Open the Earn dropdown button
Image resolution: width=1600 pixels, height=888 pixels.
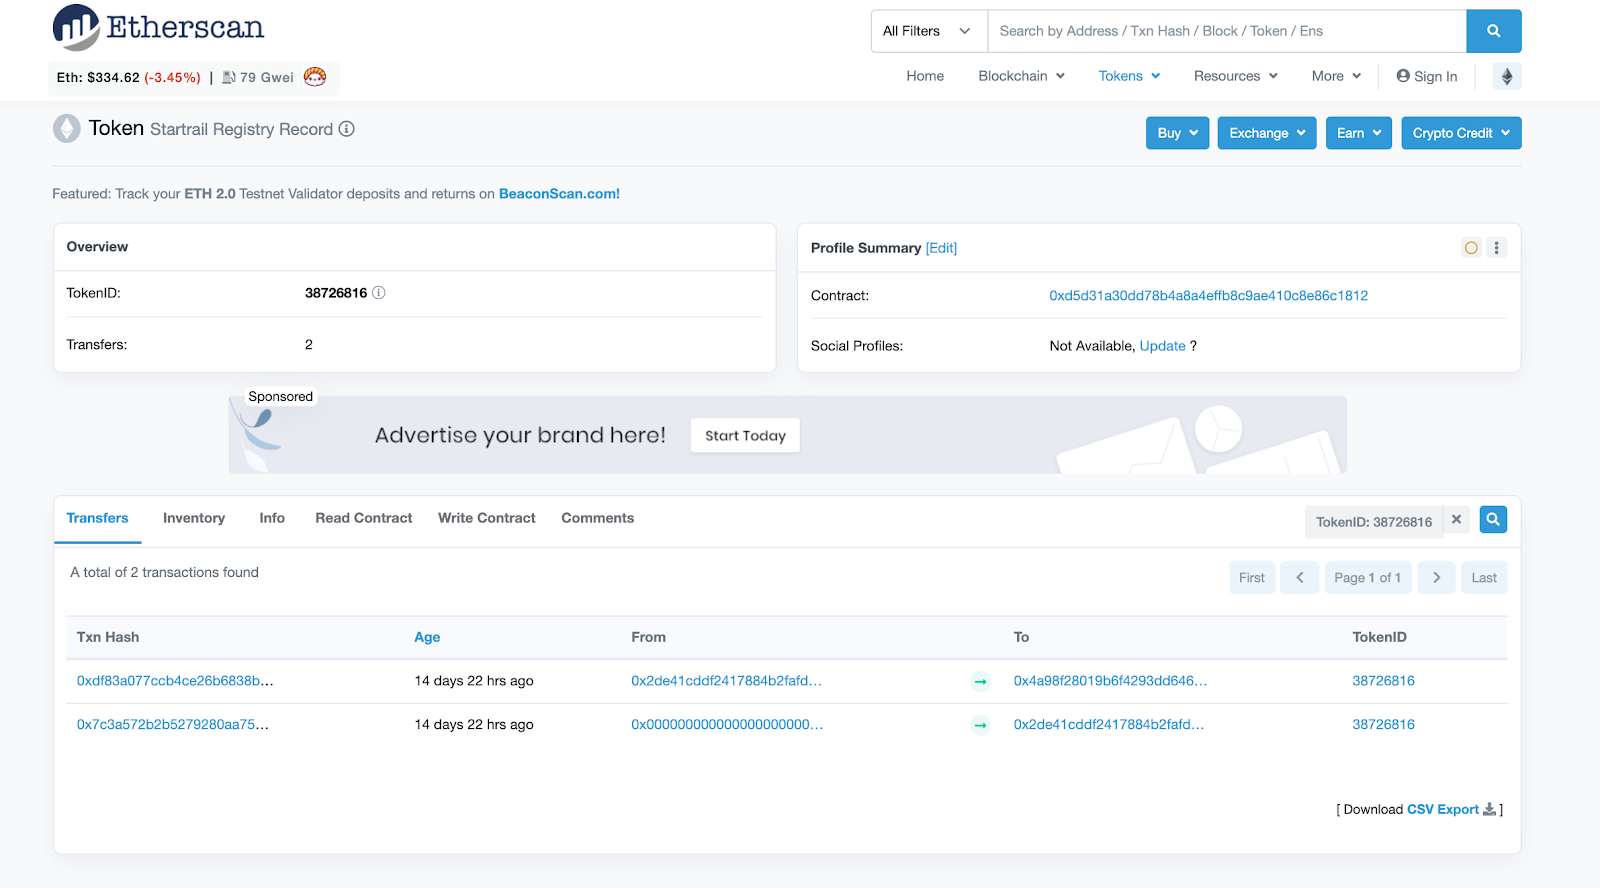point(1359,133)
